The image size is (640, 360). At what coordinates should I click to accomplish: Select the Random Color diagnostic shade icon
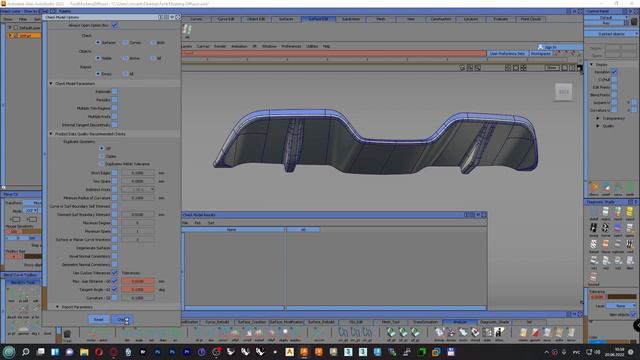tap(618, 212)
